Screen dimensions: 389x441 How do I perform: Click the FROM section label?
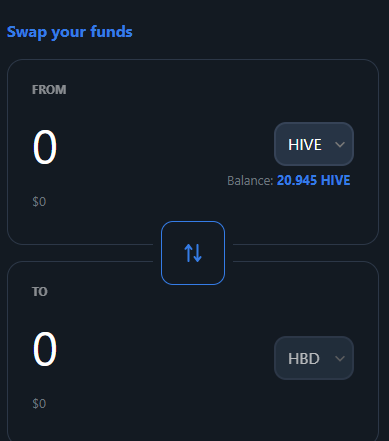(49, 90)
